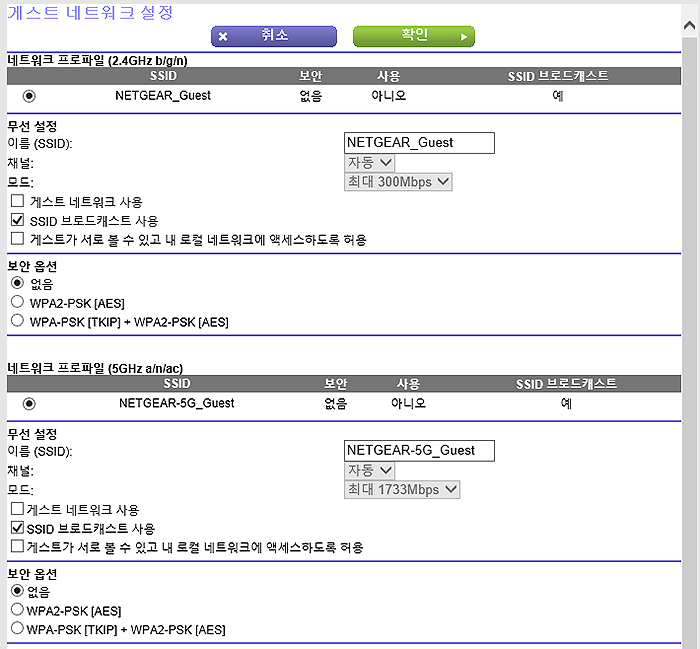Click NETGEAR_Guest SSID cell in 2.4GHz table
Image resolution: width=700 pixels, height=649 pixels.
(x=163, y=96)
